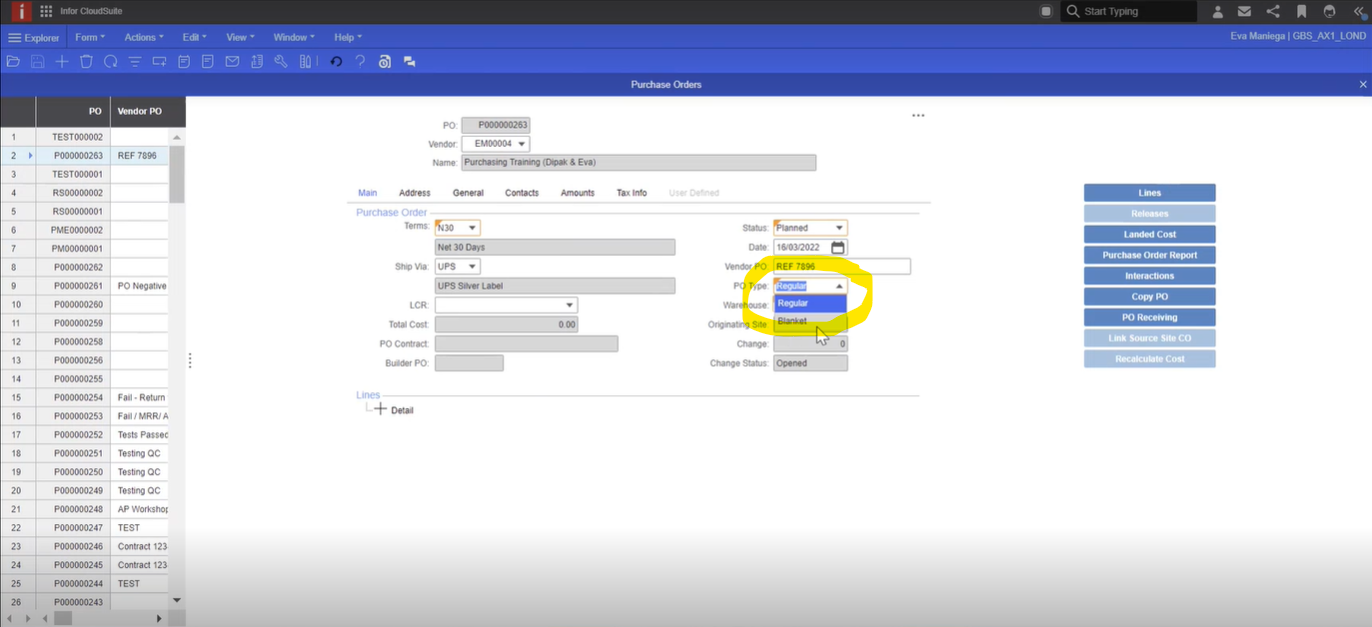Screen dimensions: 1372x627
Task: Click the filter lines icon in toolbar
Action: pos(135,62)
